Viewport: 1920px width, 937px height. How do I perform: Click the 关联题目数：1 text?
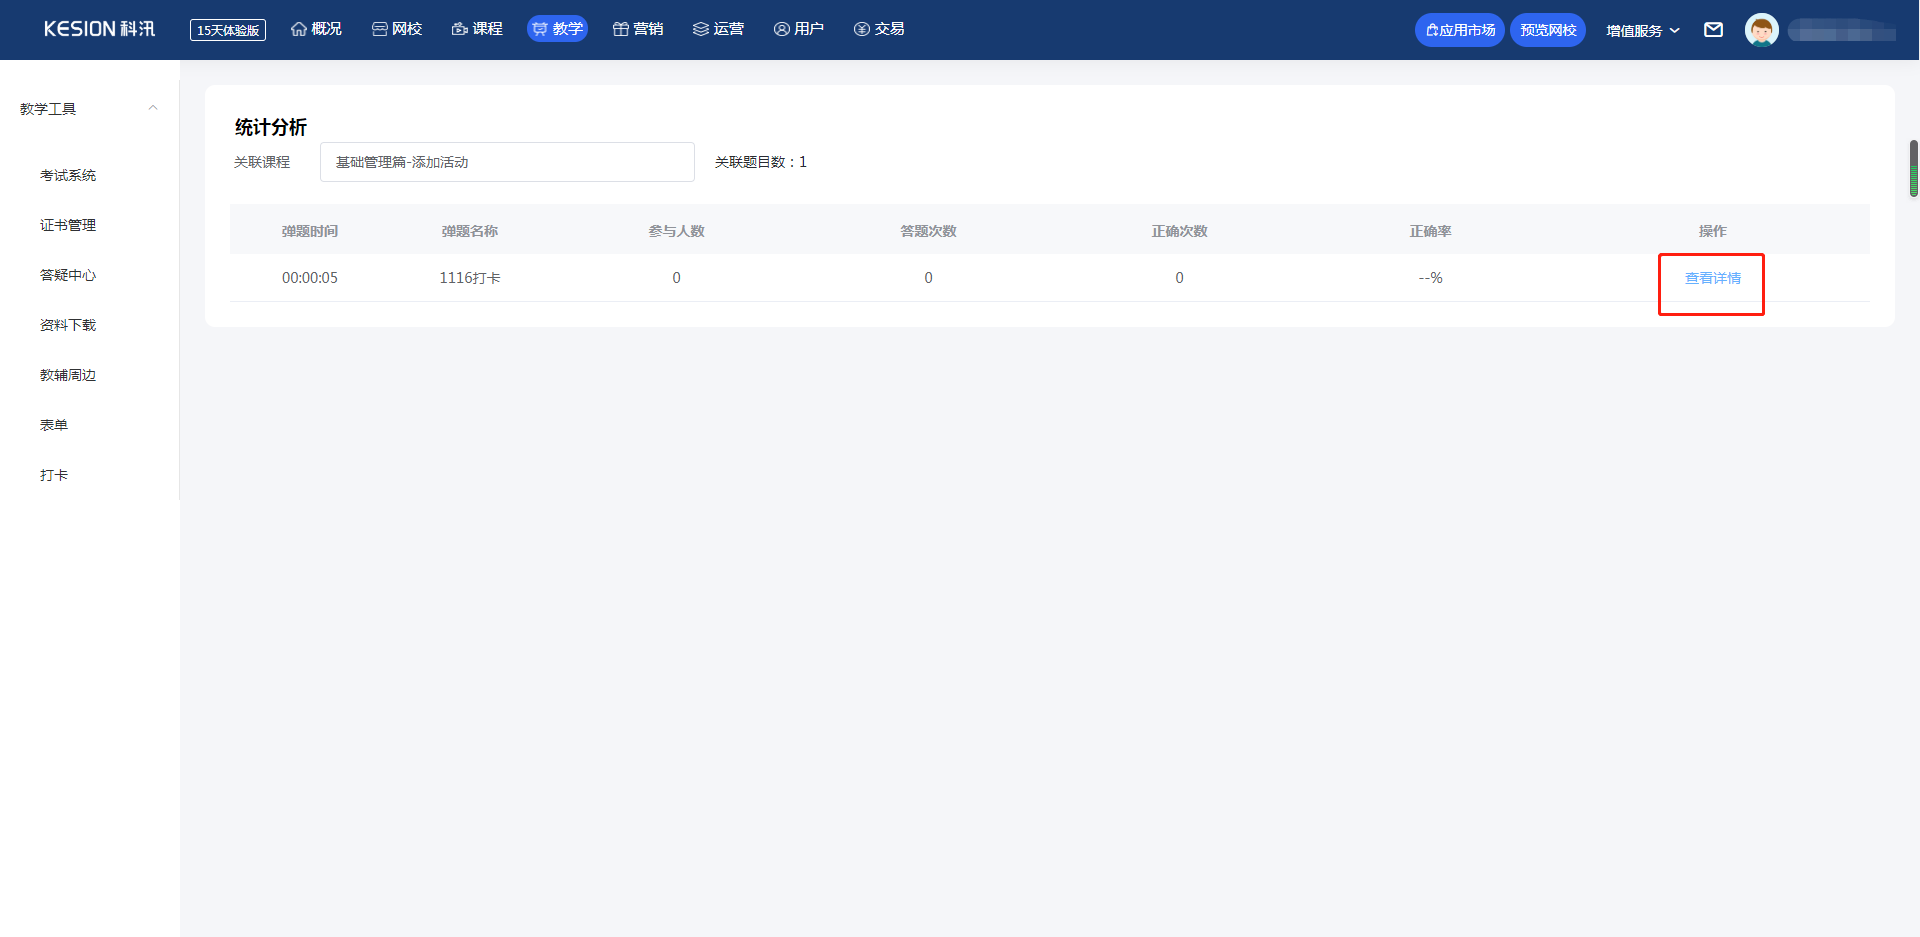pyautogui.click(x=761, y=162)
